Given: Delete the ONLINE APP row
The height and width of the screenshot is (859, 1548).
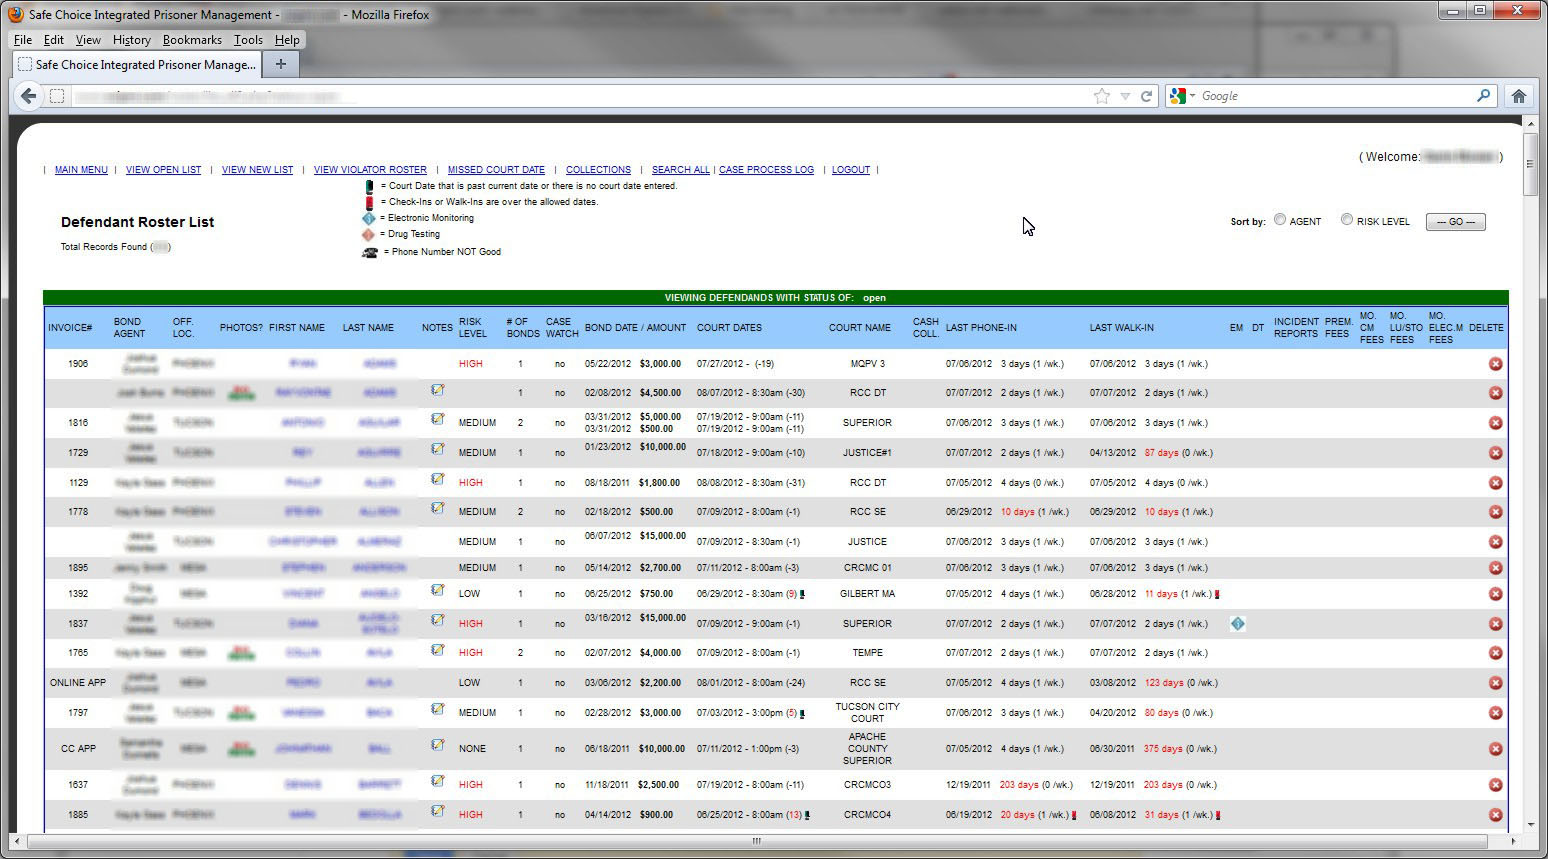Looking at the screenshot, I should [x=1495, y=683].
